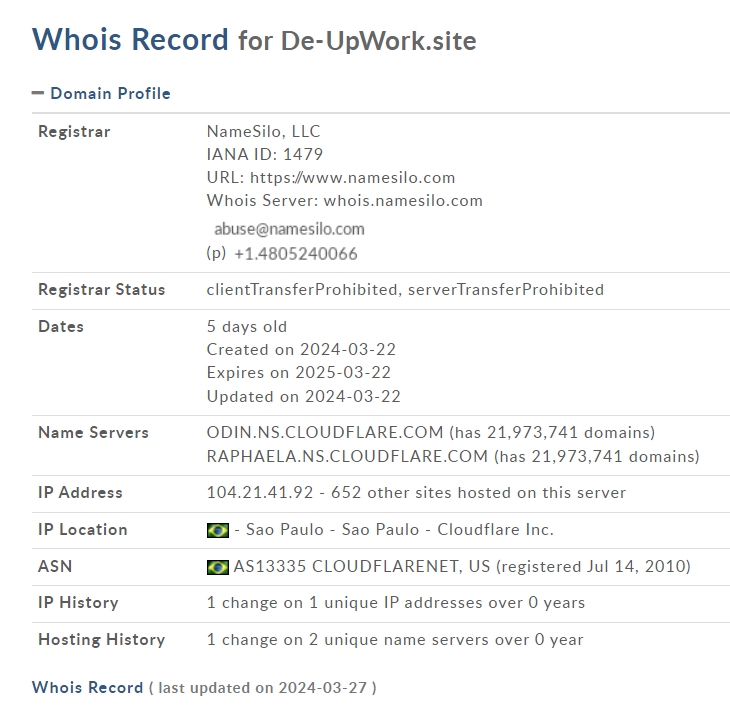Click Created on 2024-03-22

click(301, 349)
